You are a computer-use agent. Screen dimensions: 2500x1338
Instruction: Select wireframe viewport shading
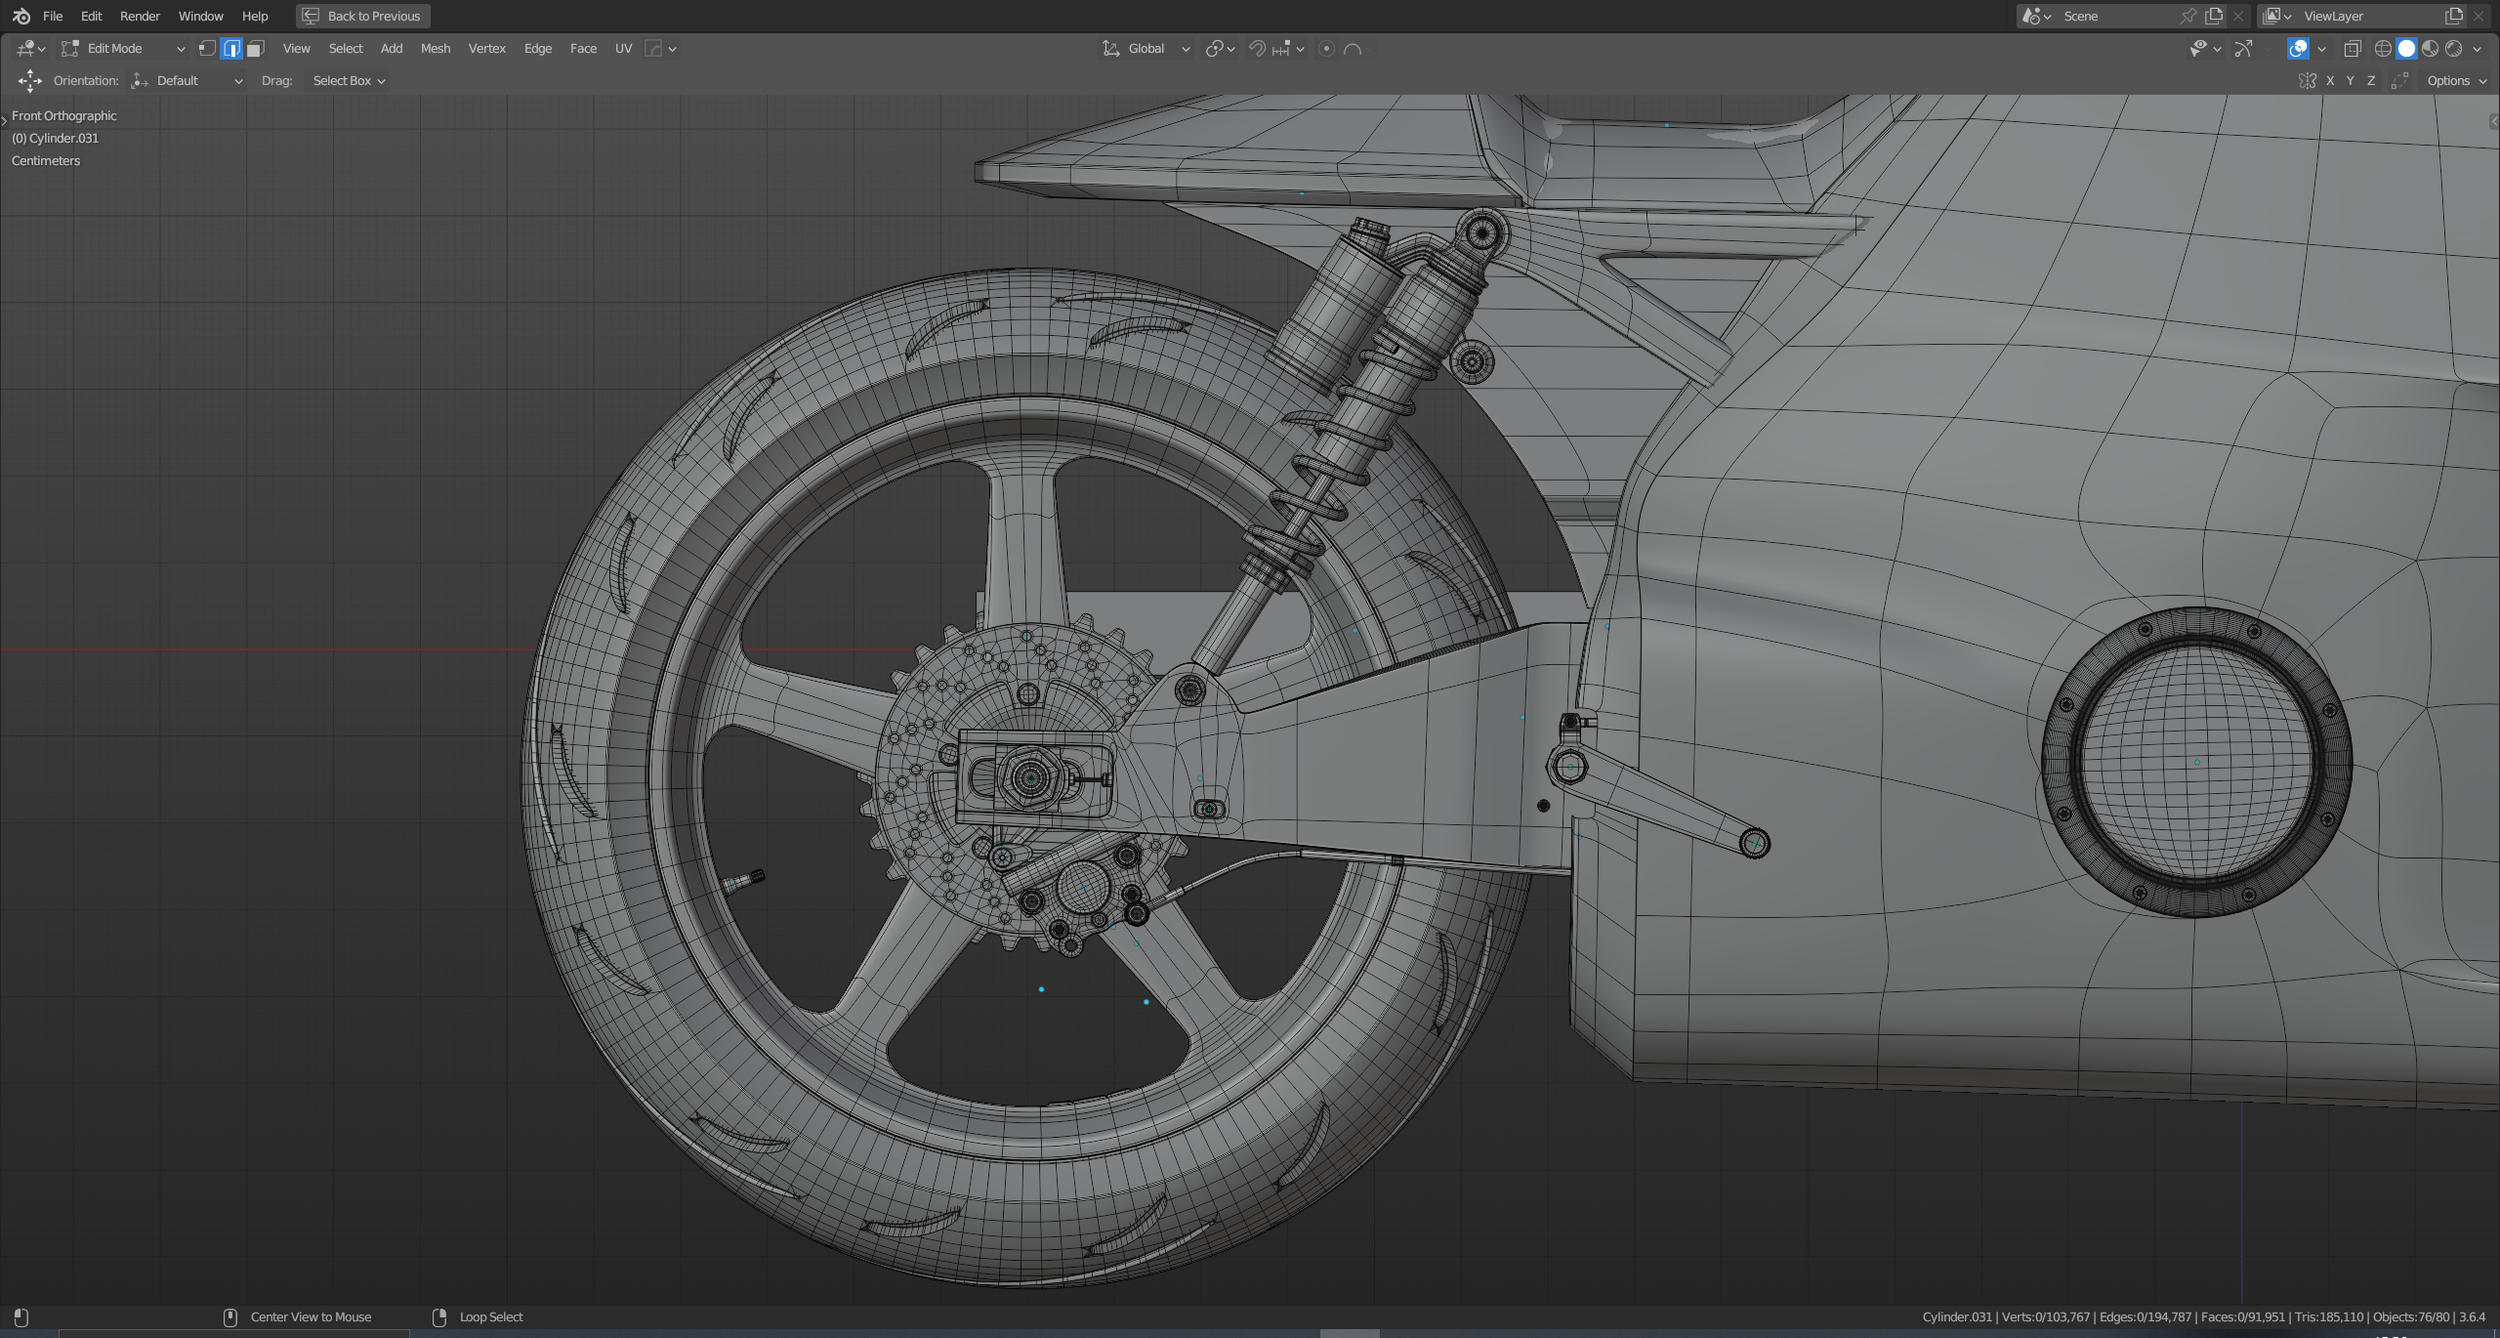click(2383, 48)
